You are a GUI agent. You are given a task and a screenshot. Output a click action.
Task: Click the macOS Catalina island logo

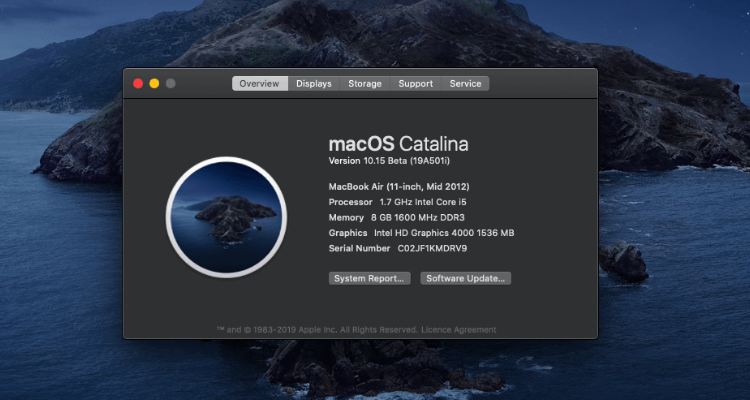pos(226,217)
